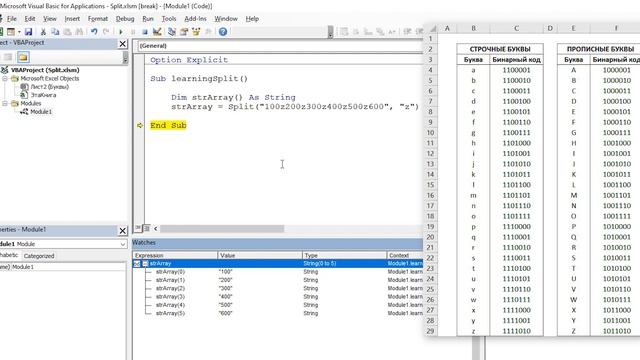Image resolution: width=640 pixels, height=360 pixels.
Task: Open the Window menu
Action: 226,19
